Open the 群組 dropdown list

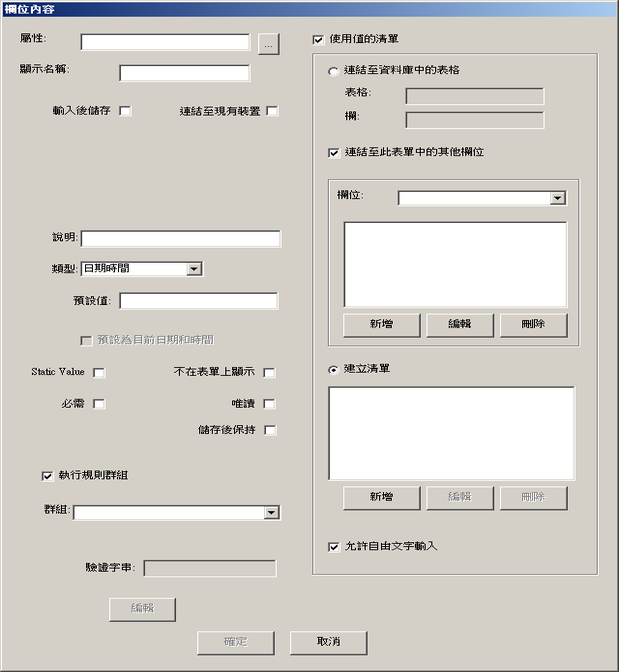point(271,513)
